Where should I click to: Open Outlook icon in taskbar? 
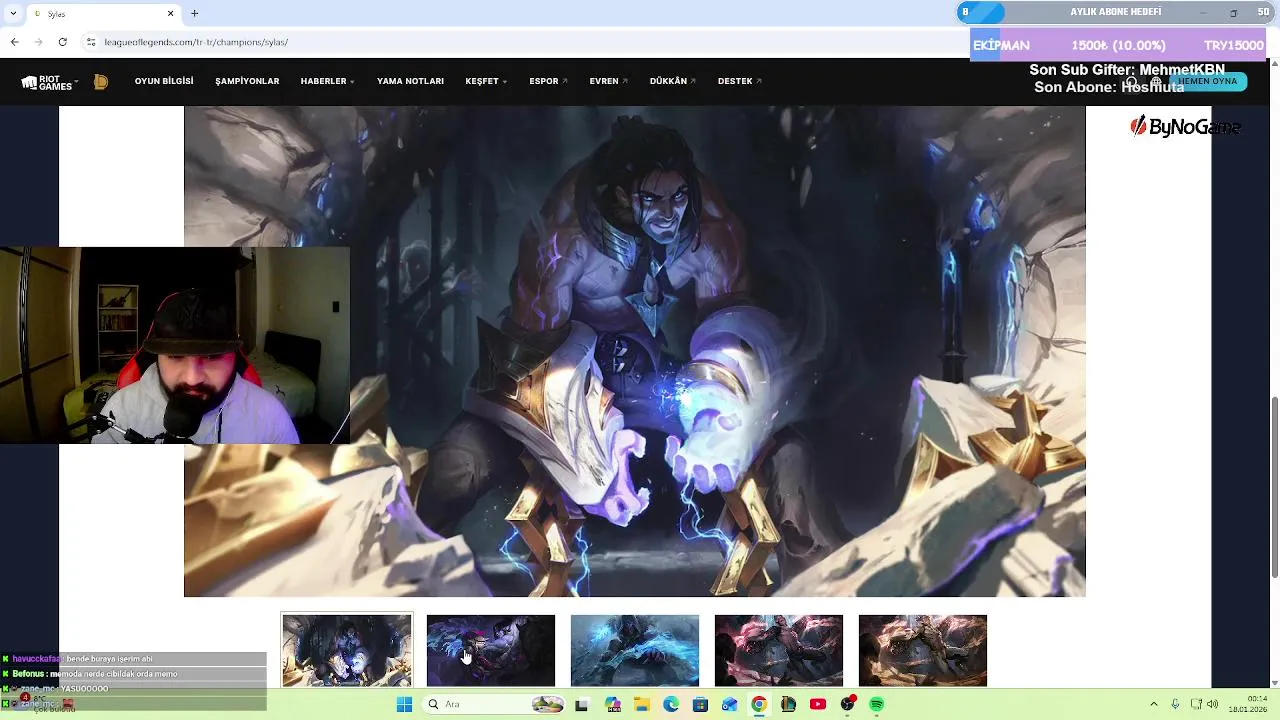coord(730,704)
